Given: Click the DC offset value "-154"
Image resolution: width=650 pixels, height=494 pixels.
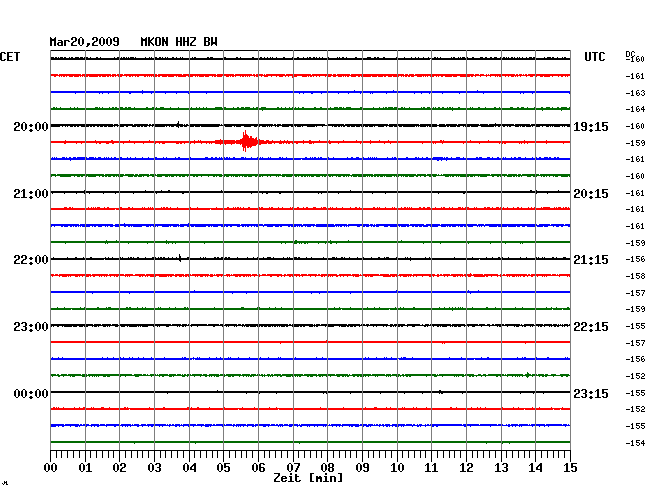Looking at the screenshot, I should (x=635, y=443).
